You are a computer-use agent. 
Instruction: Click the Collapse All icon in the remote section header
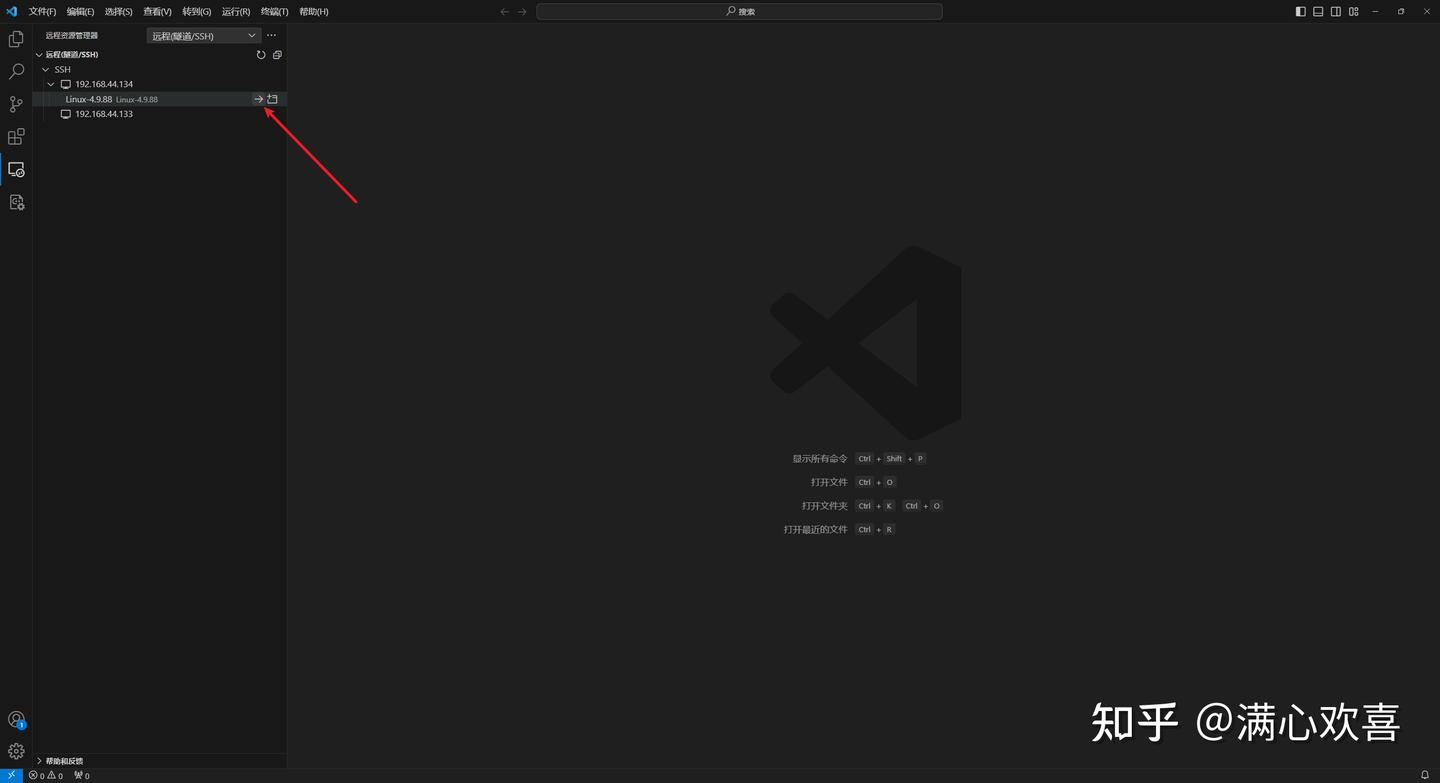coord(277,55)
